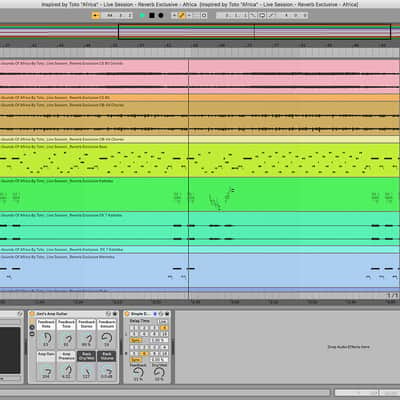Select the bright green Kalimba clip

click(x=200, y=195)
